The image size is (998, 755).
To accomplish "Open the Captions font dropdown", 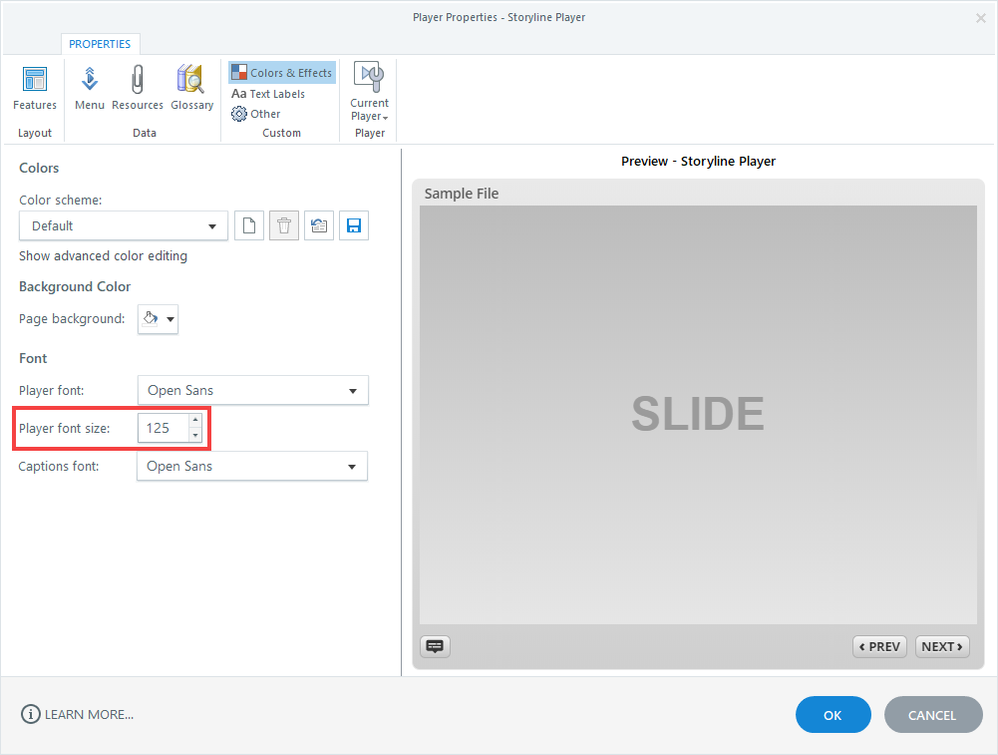I will [252, 466].
